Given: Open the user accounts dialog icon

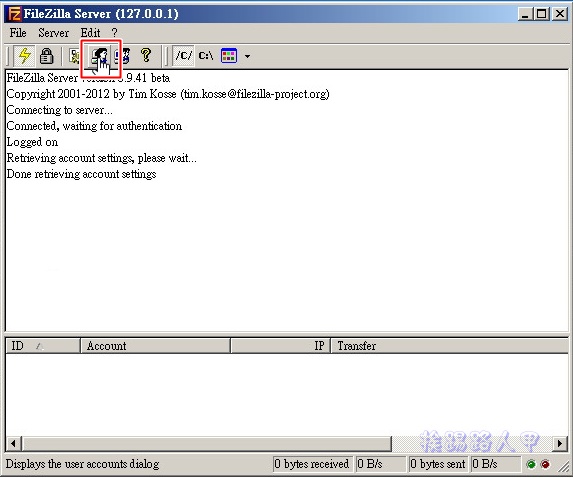Looking at the screenshot, I should pos(100,57).
